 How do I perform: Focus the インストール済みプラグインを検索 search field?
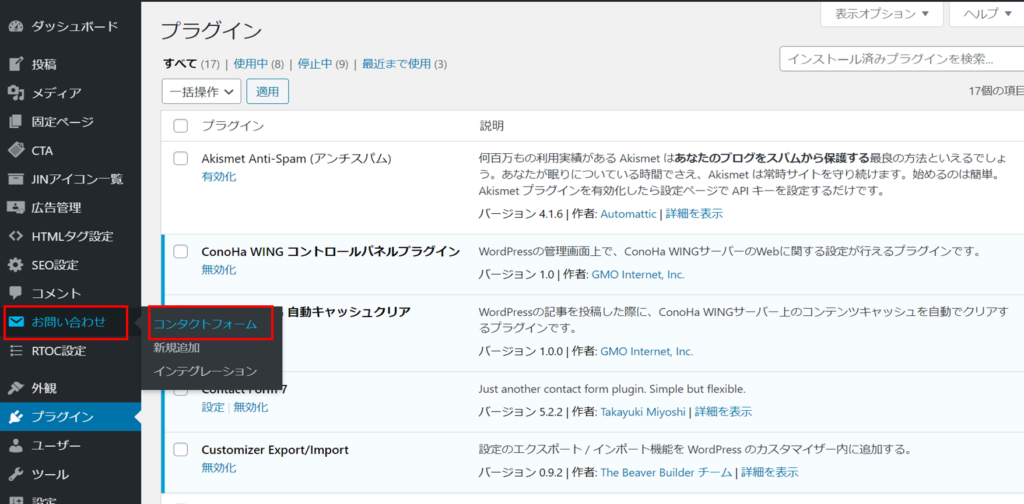point(902,59)
